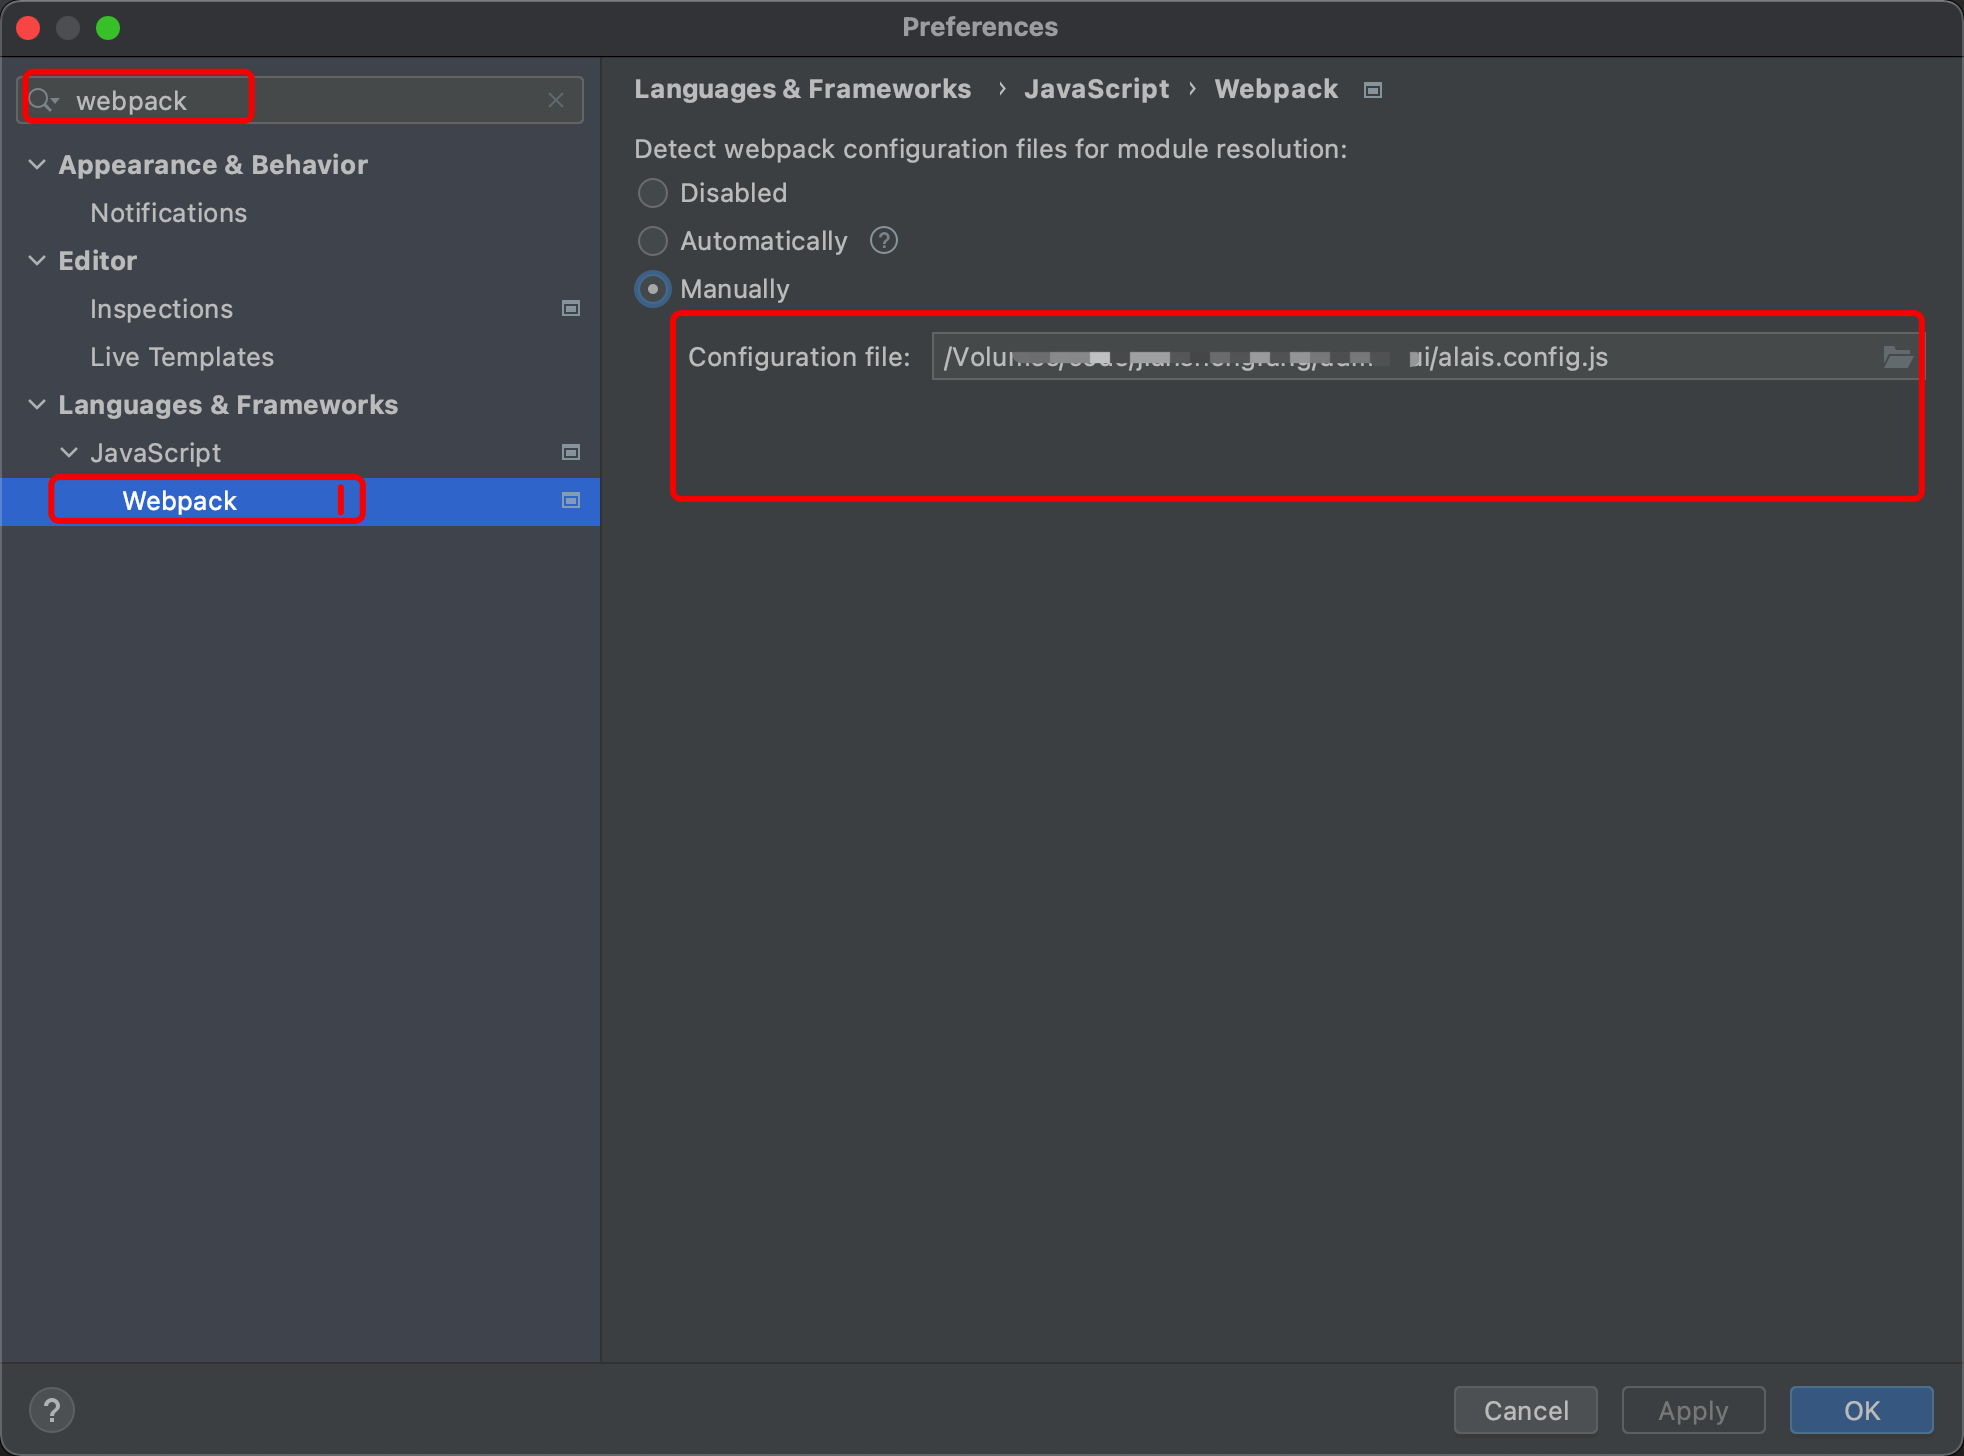The width and height of the screenshot is (1964, 1456).
Task: Click project-level icon beside JavaScript item
Action: 571,452
